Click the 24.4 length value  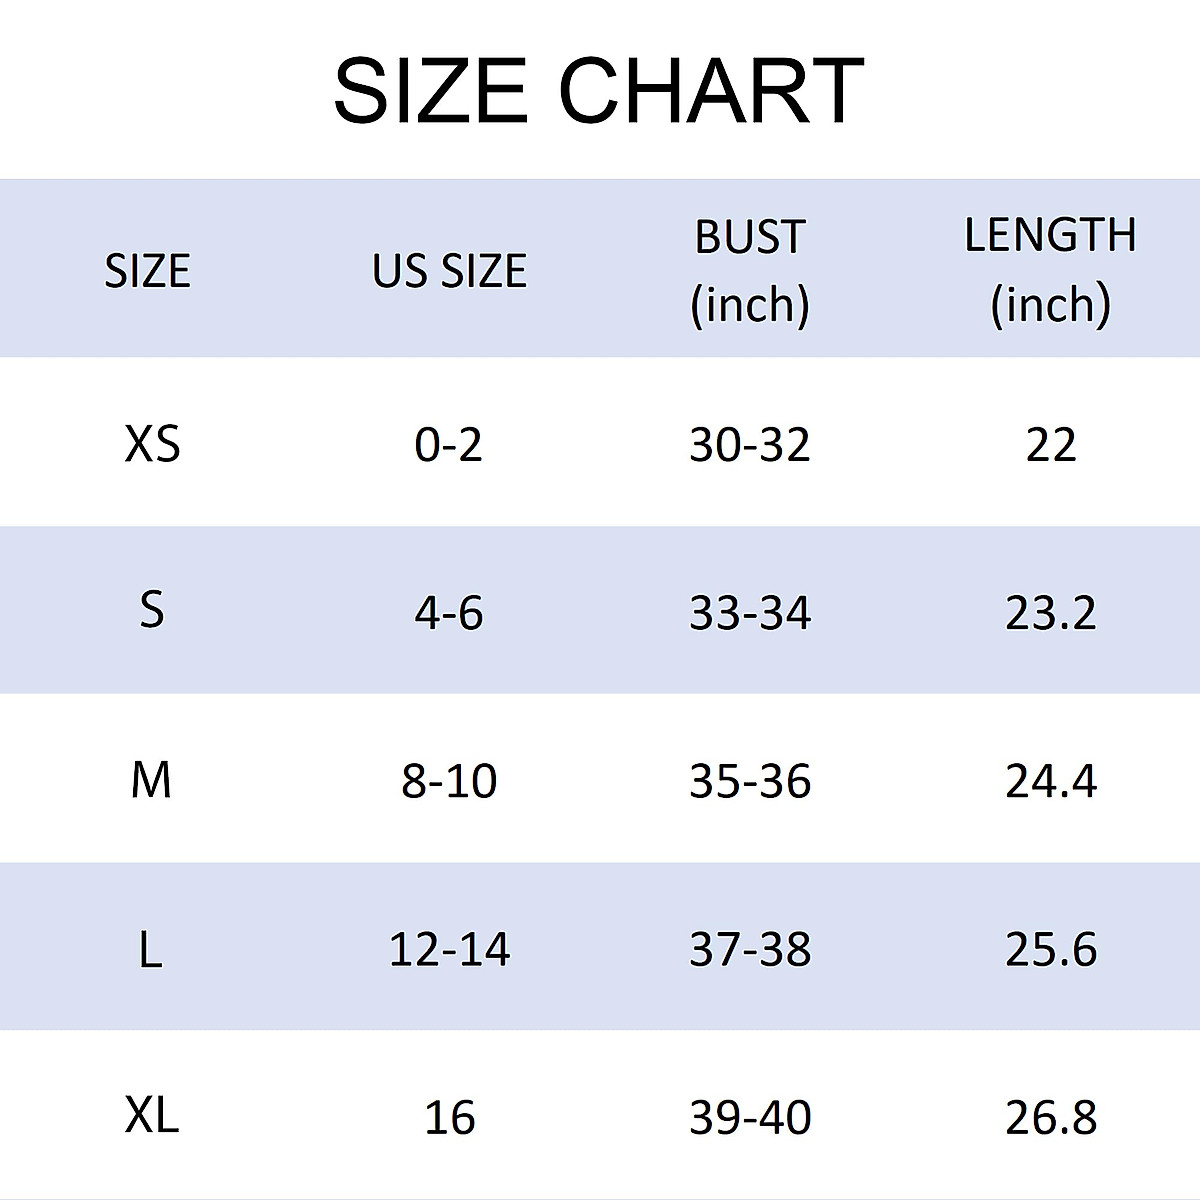click(x=1050, y=781)
